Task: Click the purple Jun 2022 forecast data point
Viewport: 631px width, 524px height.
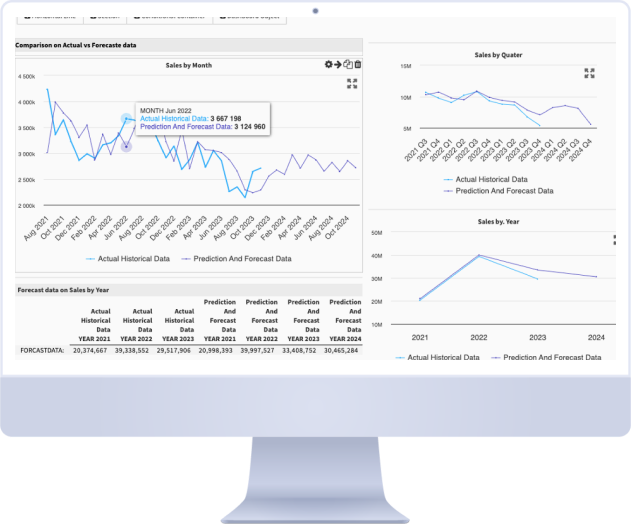Action: (x=127, y=147)
